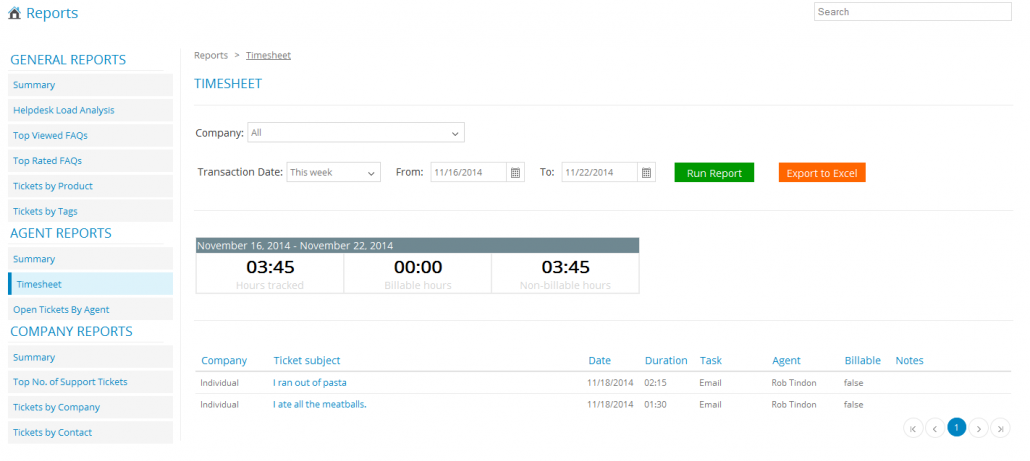Image resolution: width=1030 pixels, height=461 pixels.
Task: Click Email task in the pasta row
Action: tap(711, 383)
